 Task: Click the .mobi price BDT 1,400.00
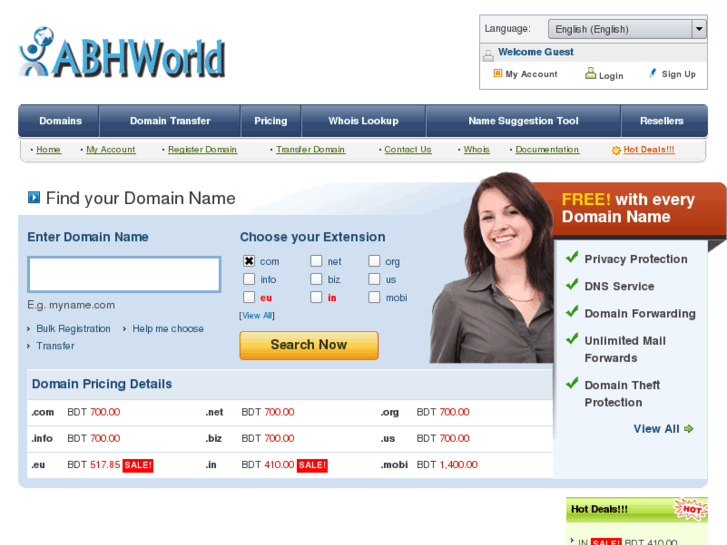447,465
